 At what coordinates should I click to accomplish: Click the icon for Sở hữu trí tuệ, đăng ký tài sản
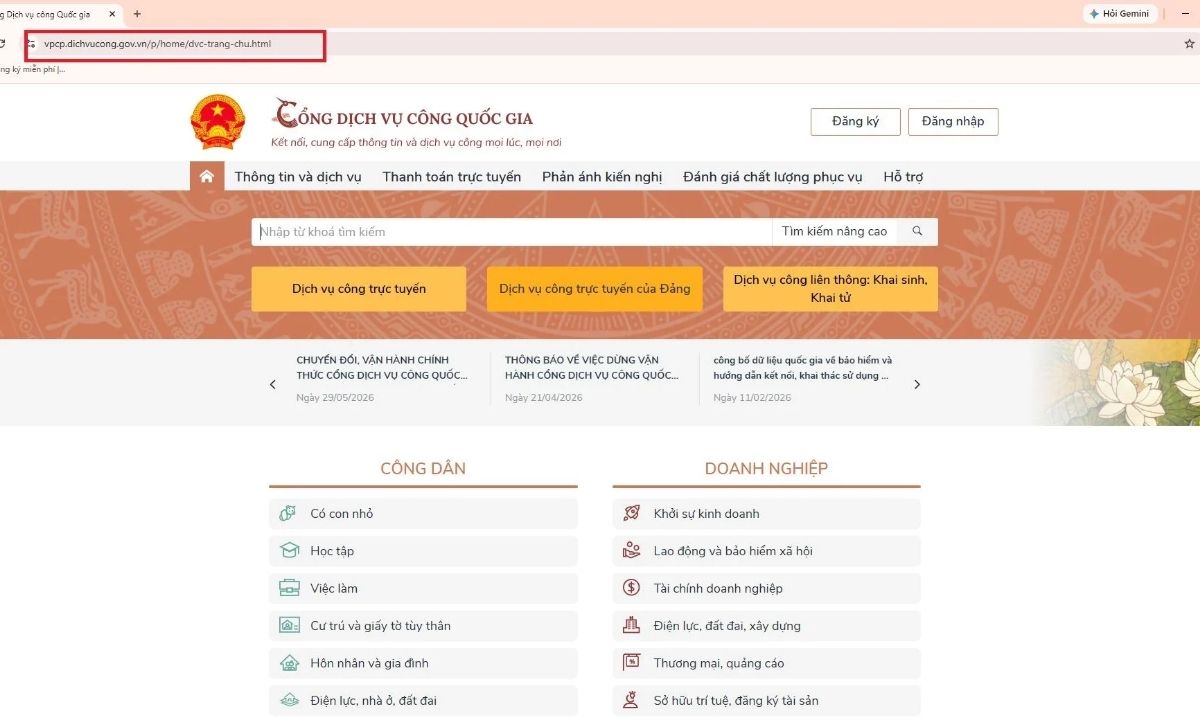click(631, 700)
